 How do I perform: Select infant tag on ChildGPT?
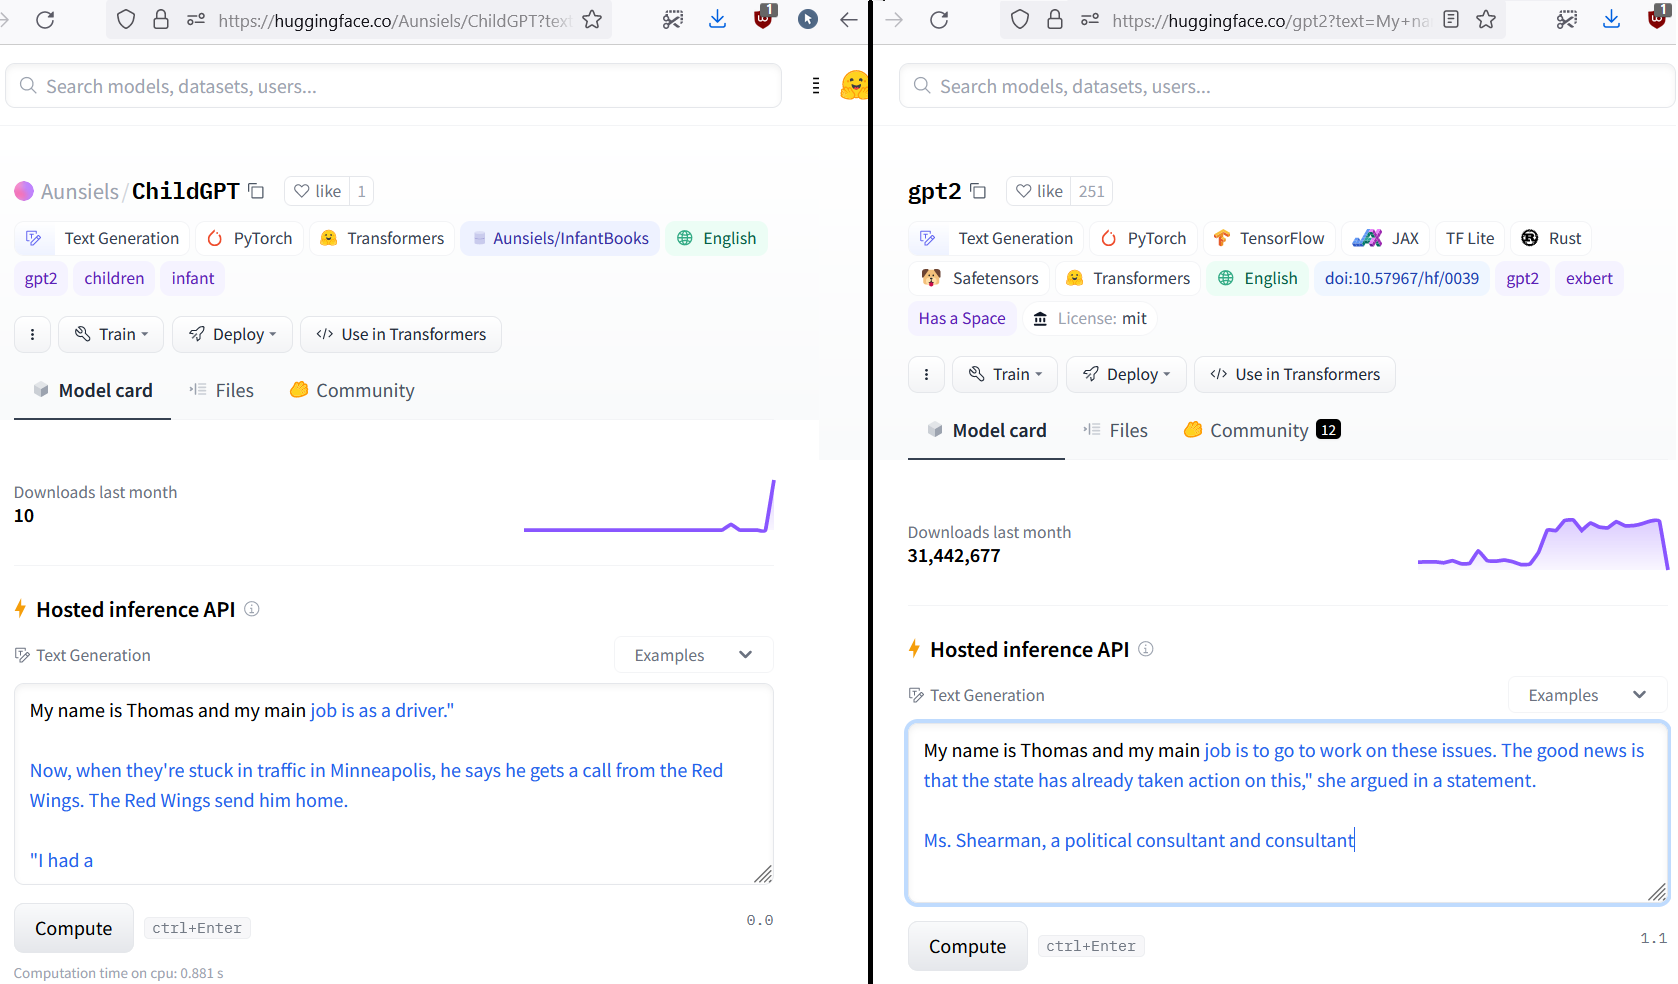pyautogui.click(x=193, y=278)
